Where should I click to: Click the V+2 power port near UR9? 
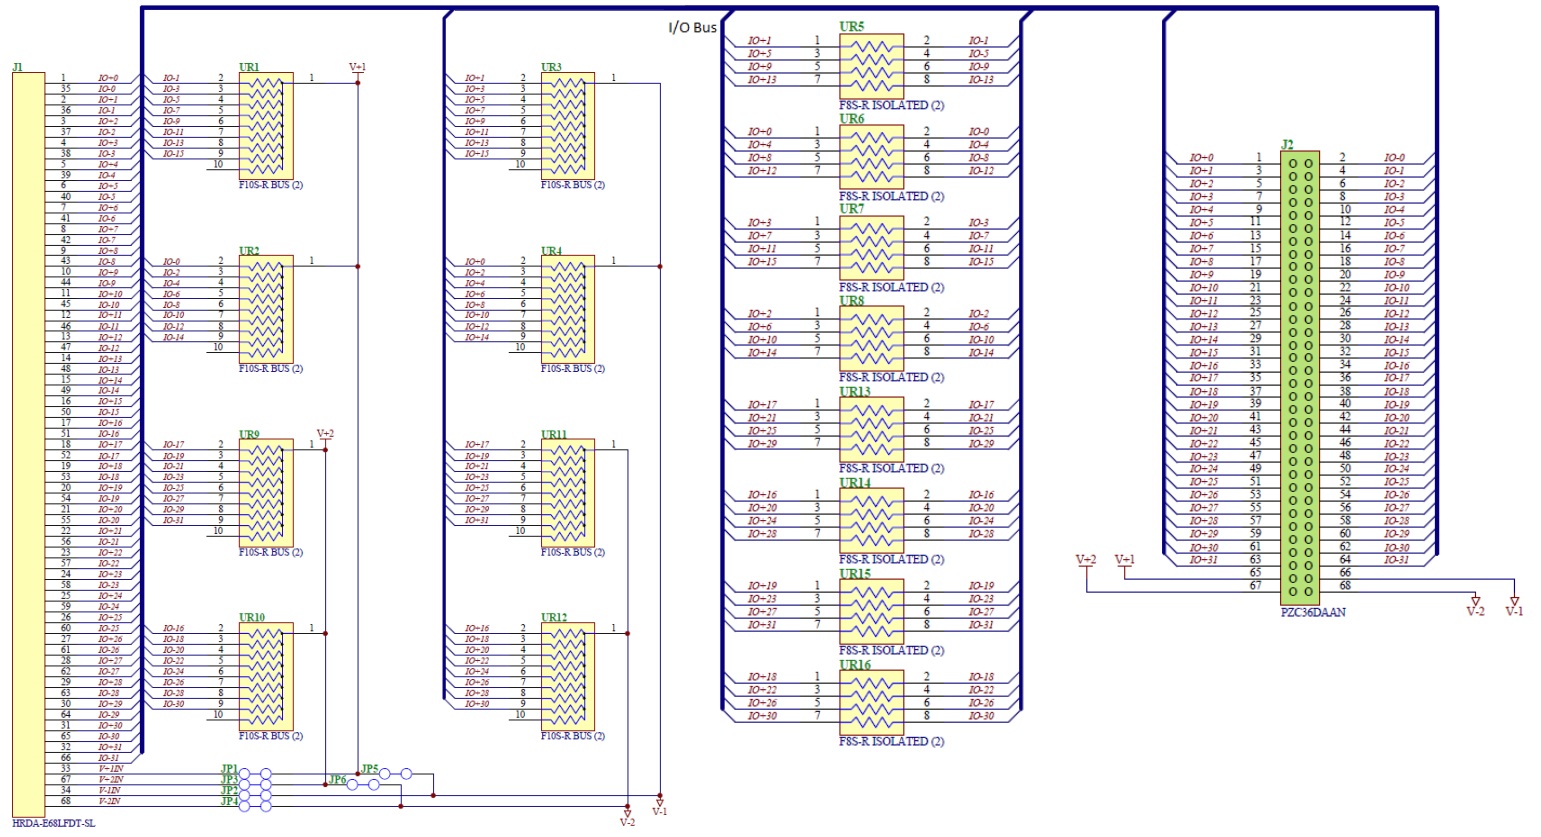click(x=325, y=435)
